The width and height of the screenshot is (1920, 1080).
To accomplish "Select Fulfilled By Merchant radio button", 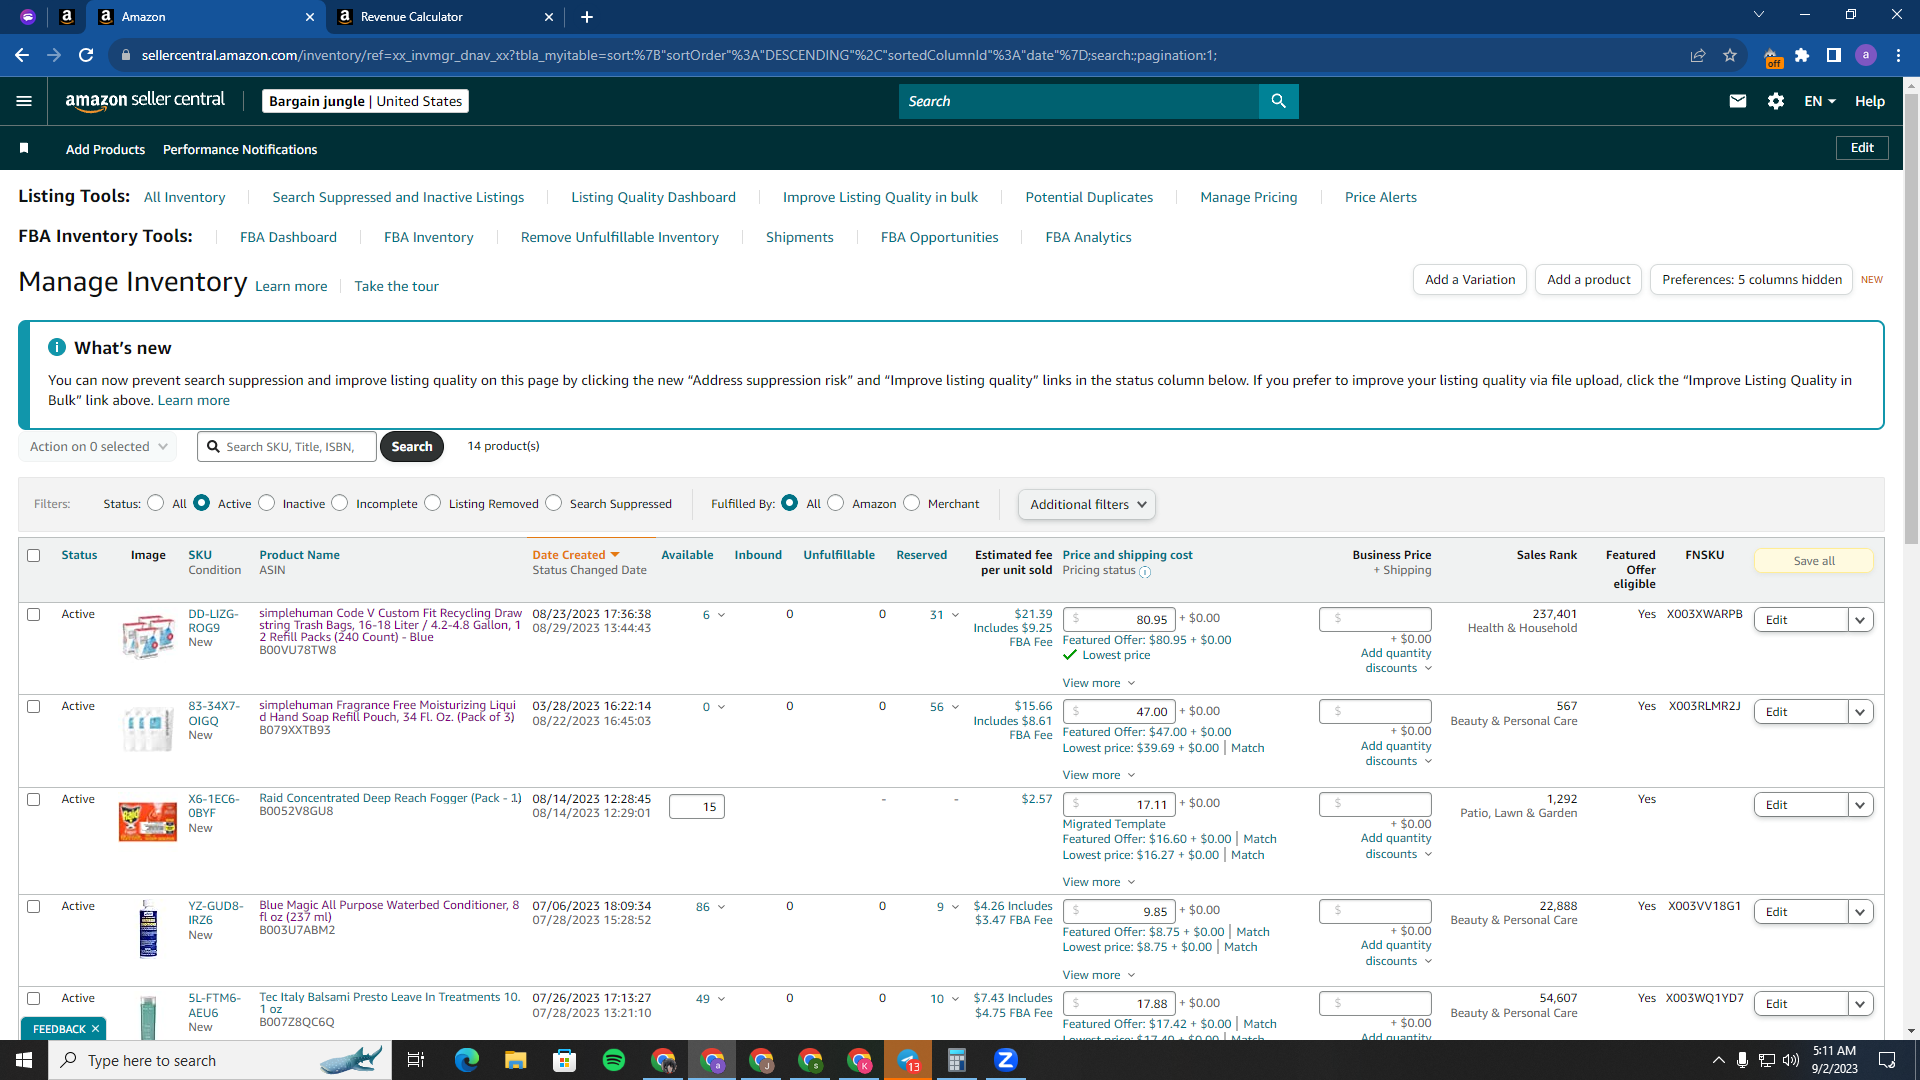I will pyautogui.click(x=911, y=503).
